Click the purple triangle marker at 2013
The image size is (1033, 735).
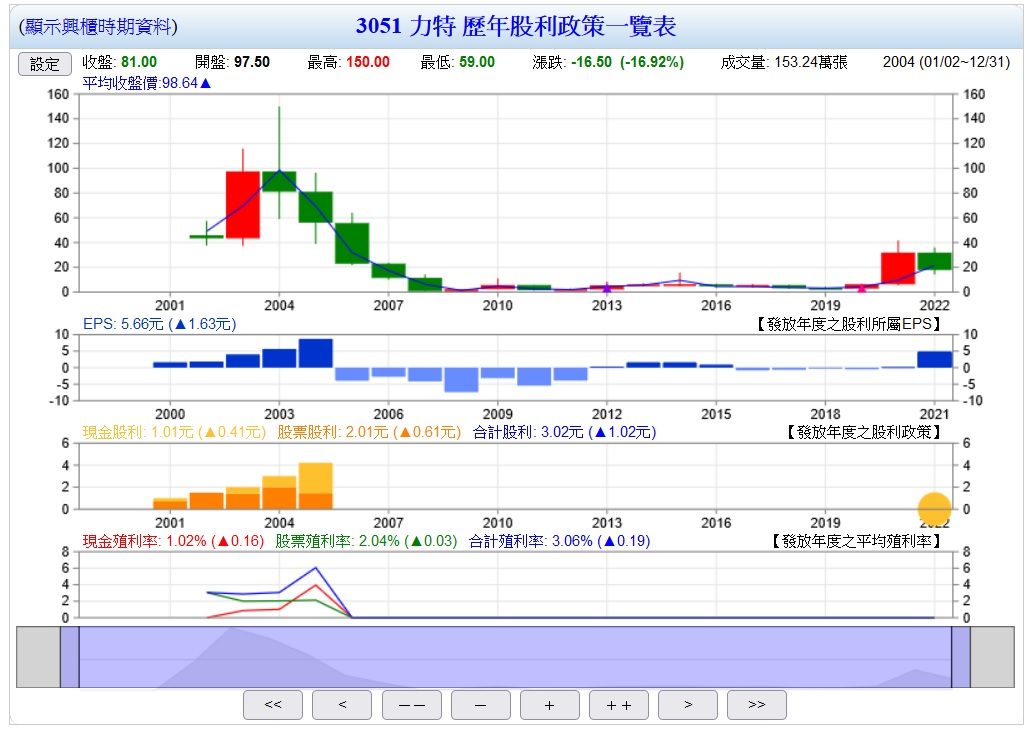(x=606, y=288)
